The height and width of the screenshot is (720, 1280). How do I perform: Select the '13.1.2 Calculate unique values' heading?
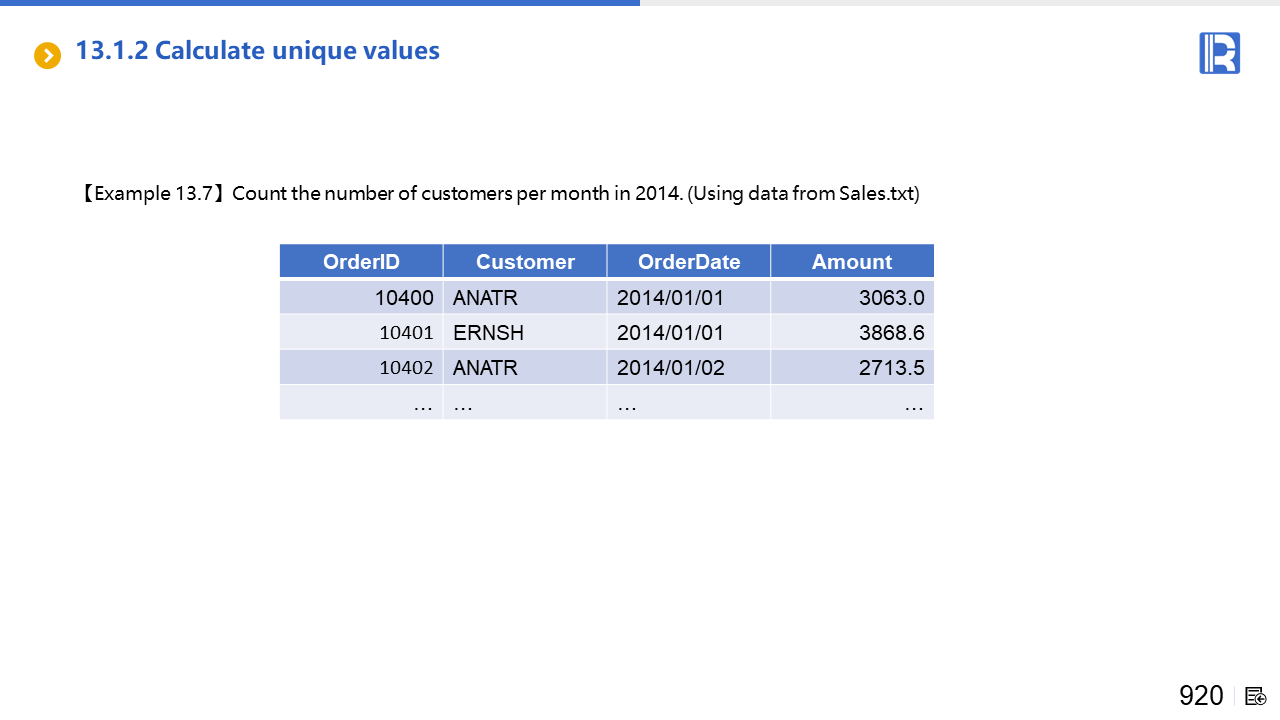coord(257,51)
